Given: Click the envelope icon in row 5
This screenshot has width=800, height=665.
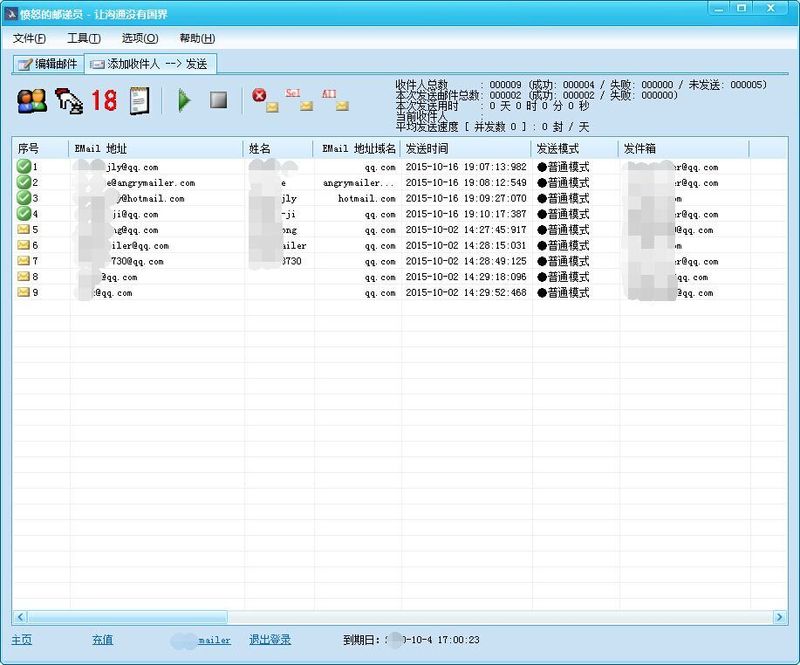Looking at the screenshot, I should click(x=23, y=229).
